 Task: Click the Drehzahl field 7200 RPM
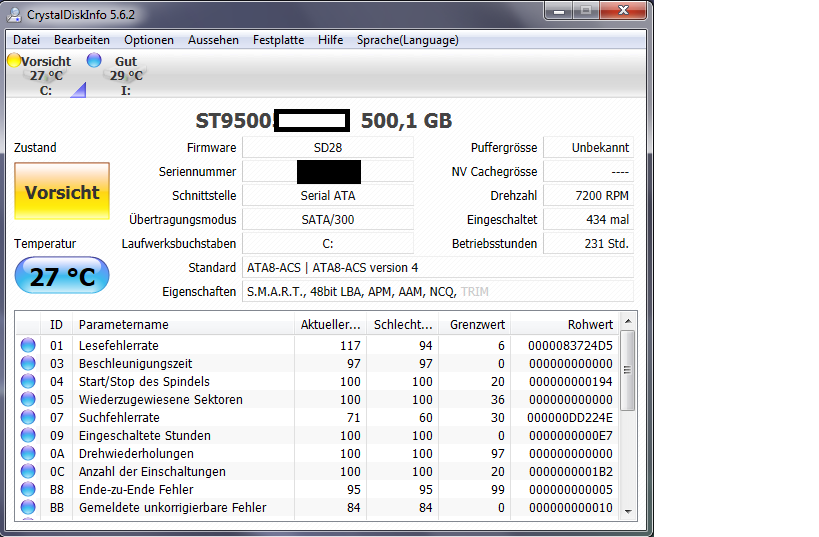coord(589,195)
